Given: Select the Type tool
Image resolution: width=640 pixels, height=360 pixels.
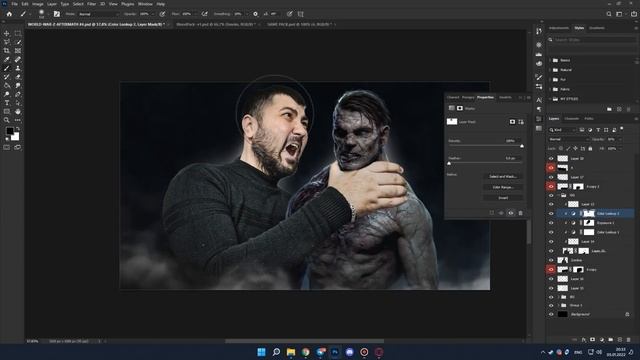Looking at the screenshot, I should tap(7, 103).
